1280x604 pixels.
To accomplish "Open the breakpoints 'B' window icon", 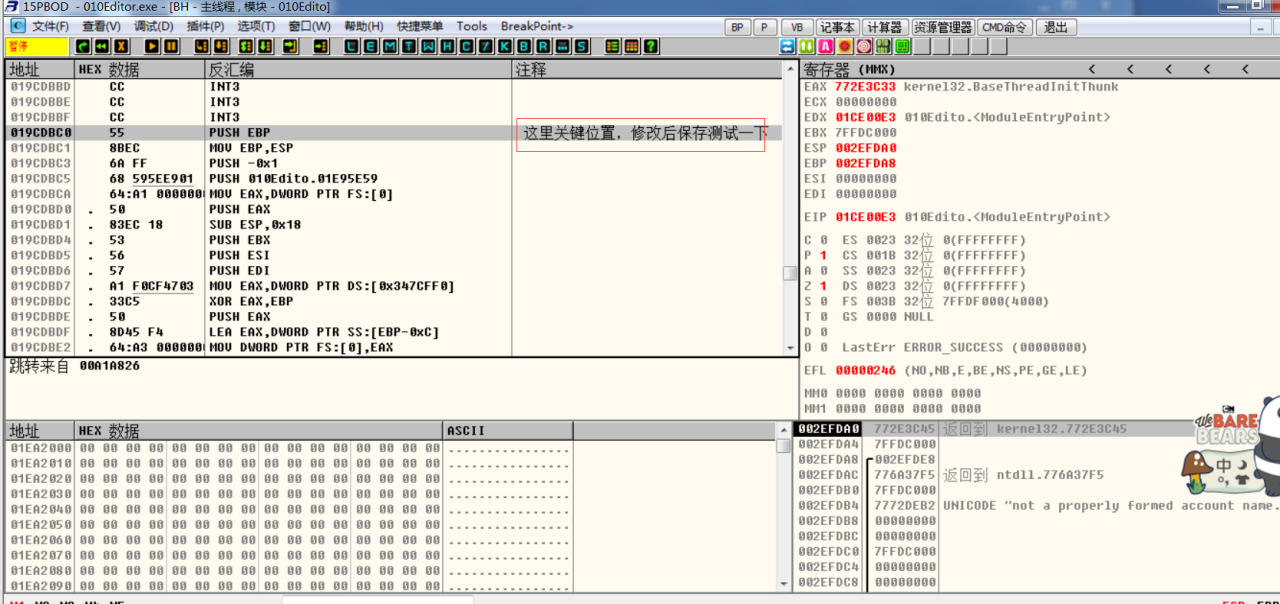I will point(523,47).
